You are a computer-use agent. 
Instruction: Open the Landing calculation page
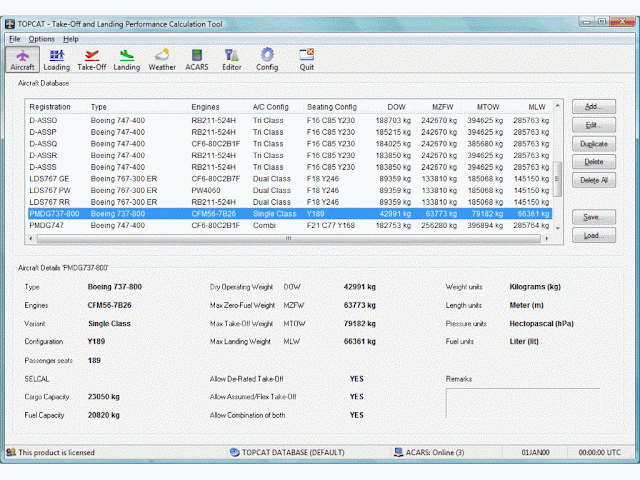[127, 60]
